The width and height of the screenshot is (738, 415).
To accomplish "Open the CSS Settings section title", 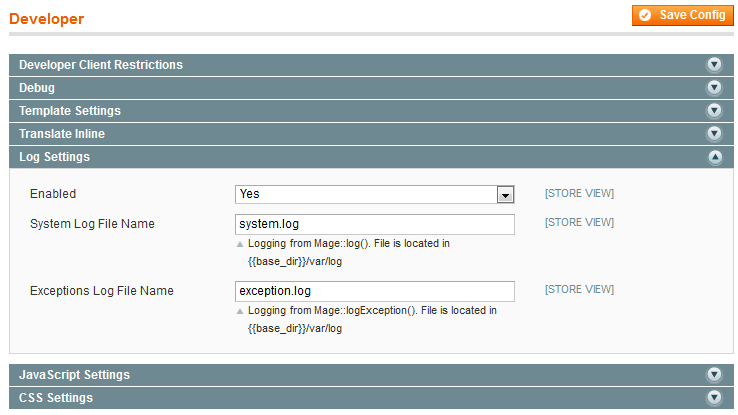I will pyautogui.click(x=56, y=398).
